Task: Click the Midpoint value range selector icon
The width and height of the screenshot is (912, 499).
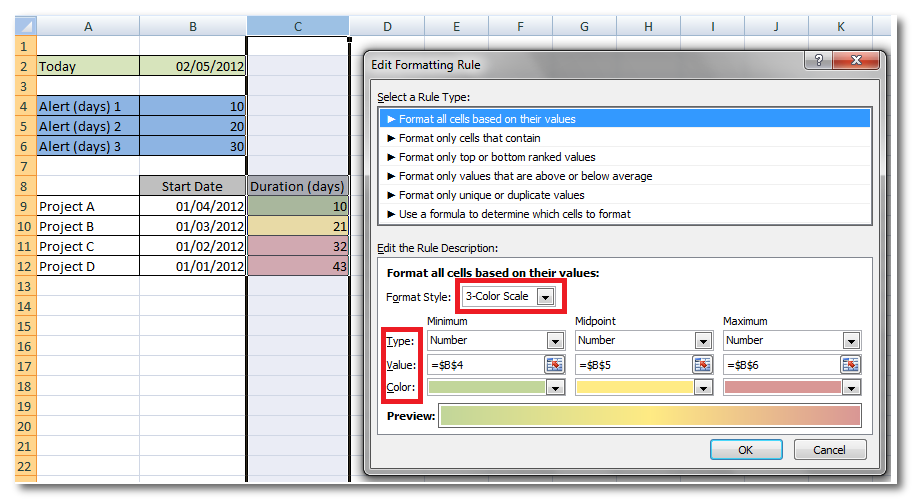Action: tap(703, 365)
